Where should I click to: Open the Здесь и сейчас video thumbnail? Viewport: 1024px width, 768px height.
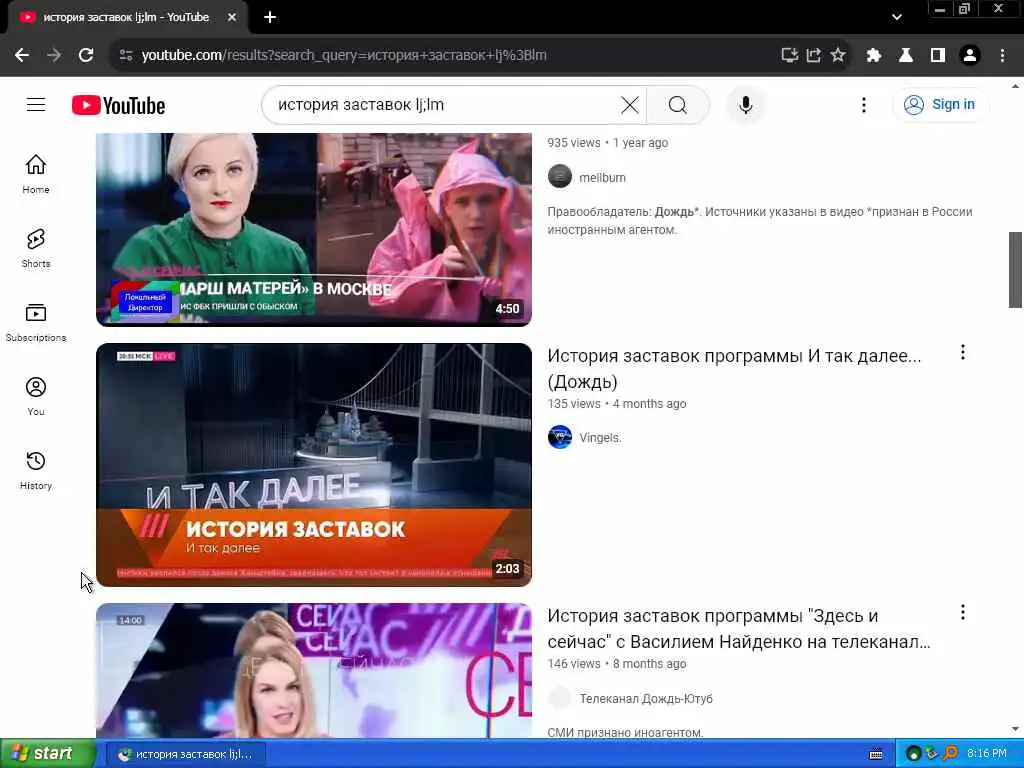pyautogui.click(x=313, y=671)
